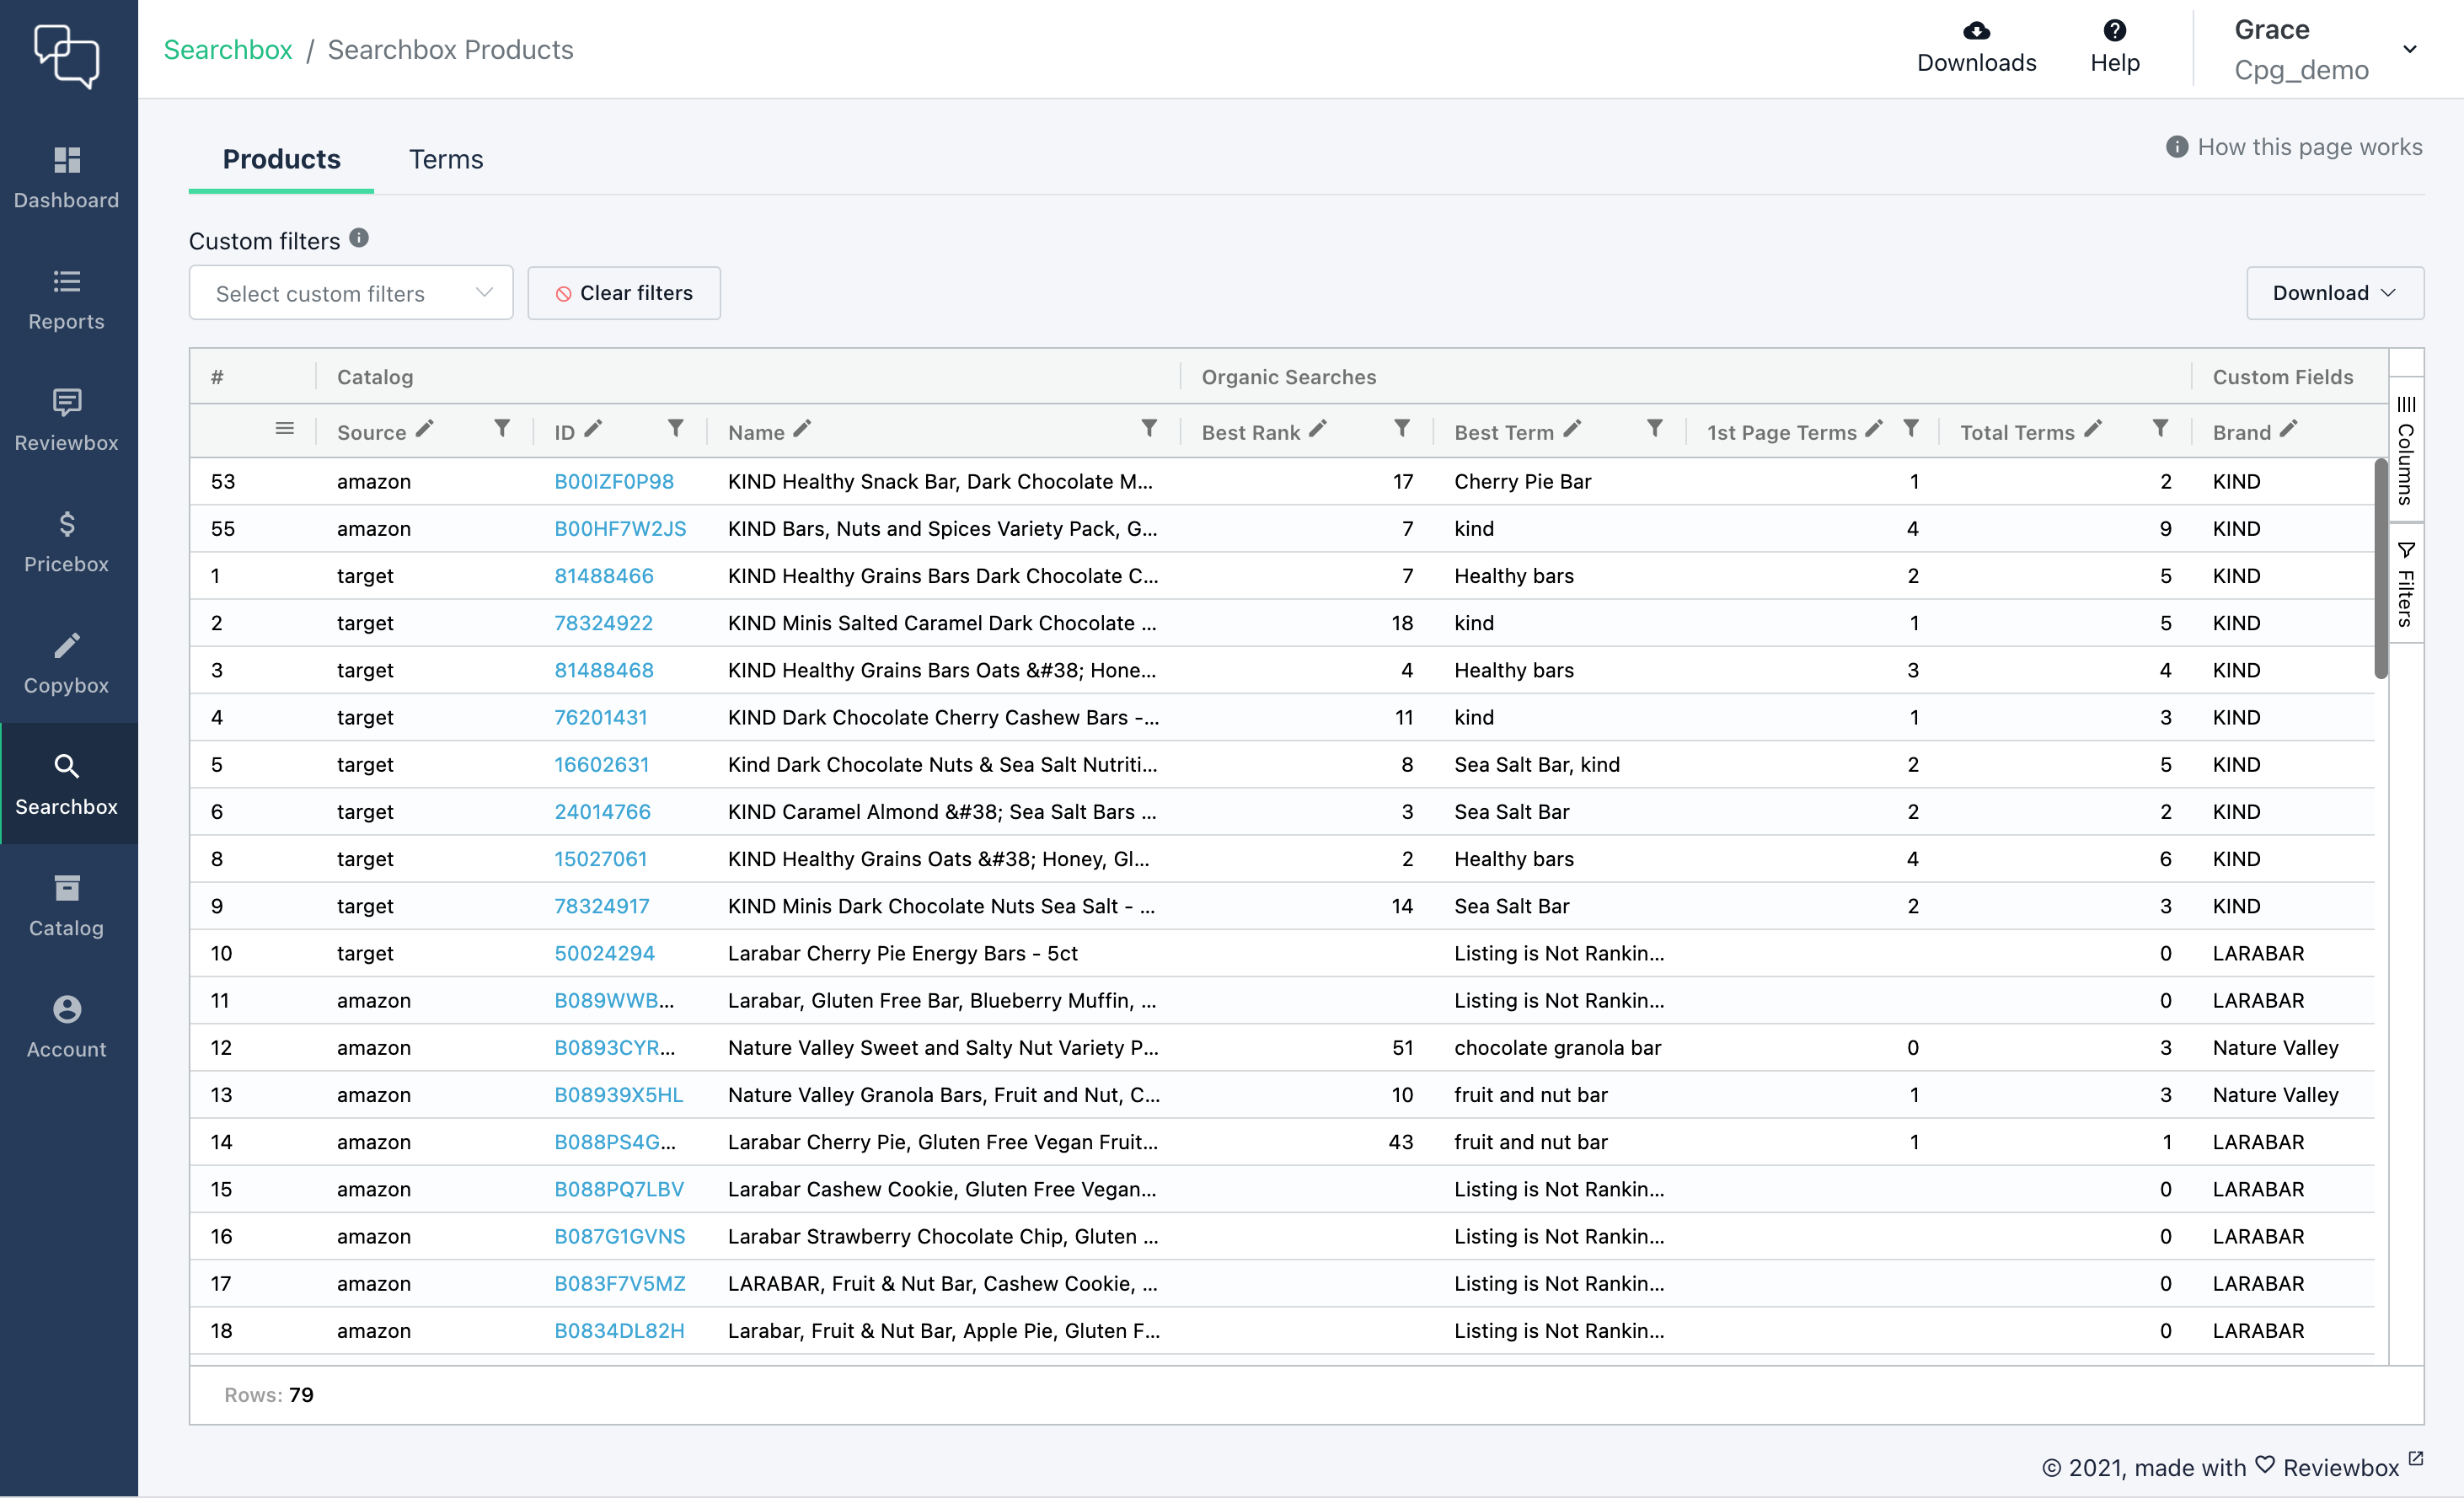This screenshot has width=2464, height=1498.
Task: Open Reviewbox from the sidebar
Action: [66, 402]
